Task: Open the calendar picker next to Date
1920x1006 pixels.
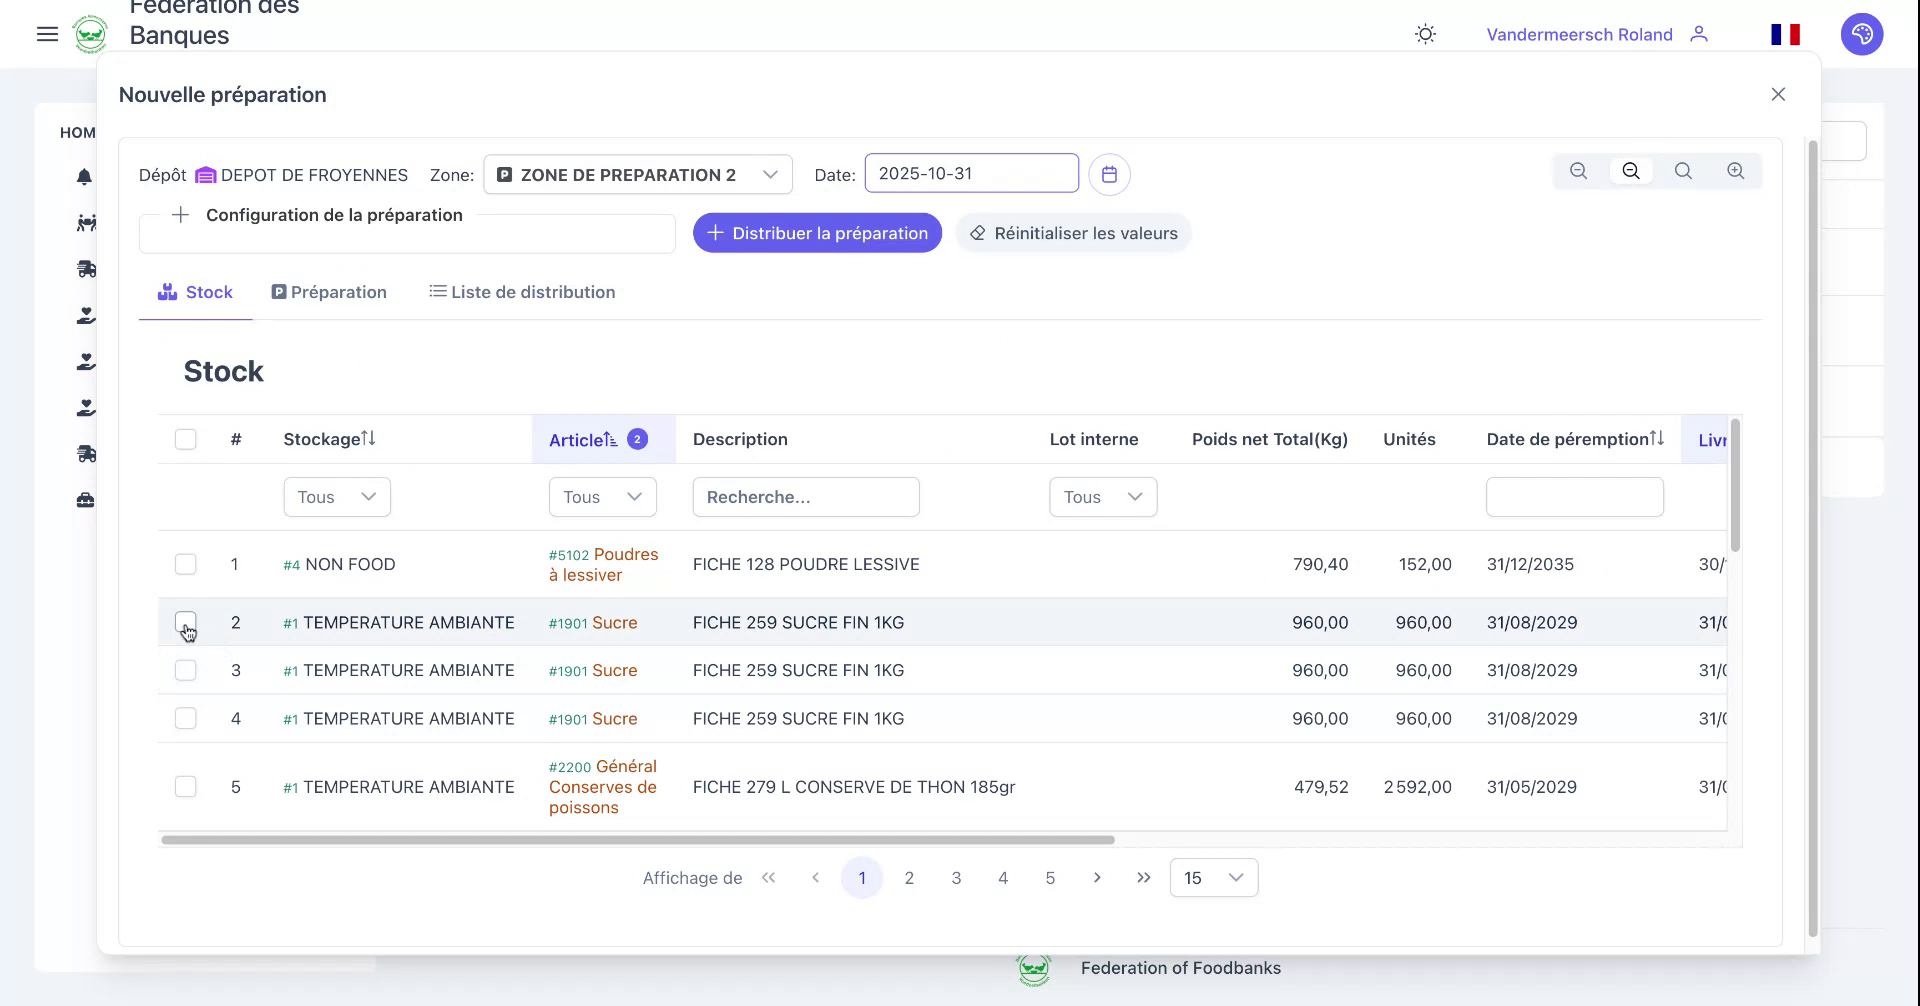Action: point(1110,174)
